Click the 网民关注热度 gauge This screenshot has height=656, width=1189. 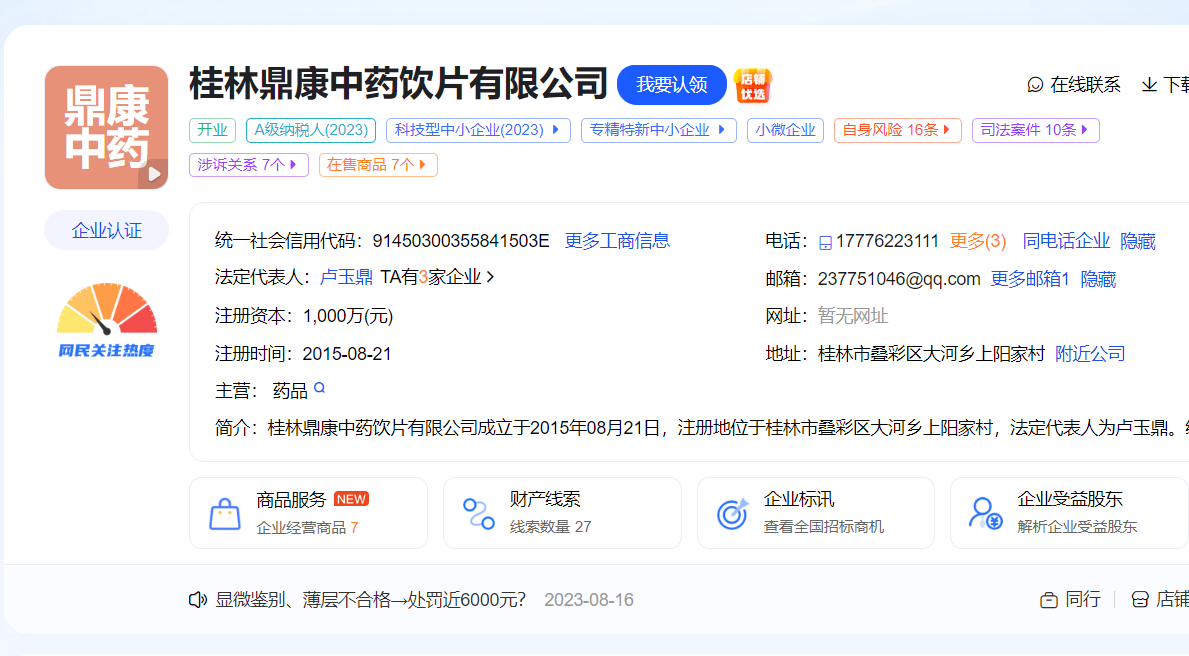click(107, 320)
